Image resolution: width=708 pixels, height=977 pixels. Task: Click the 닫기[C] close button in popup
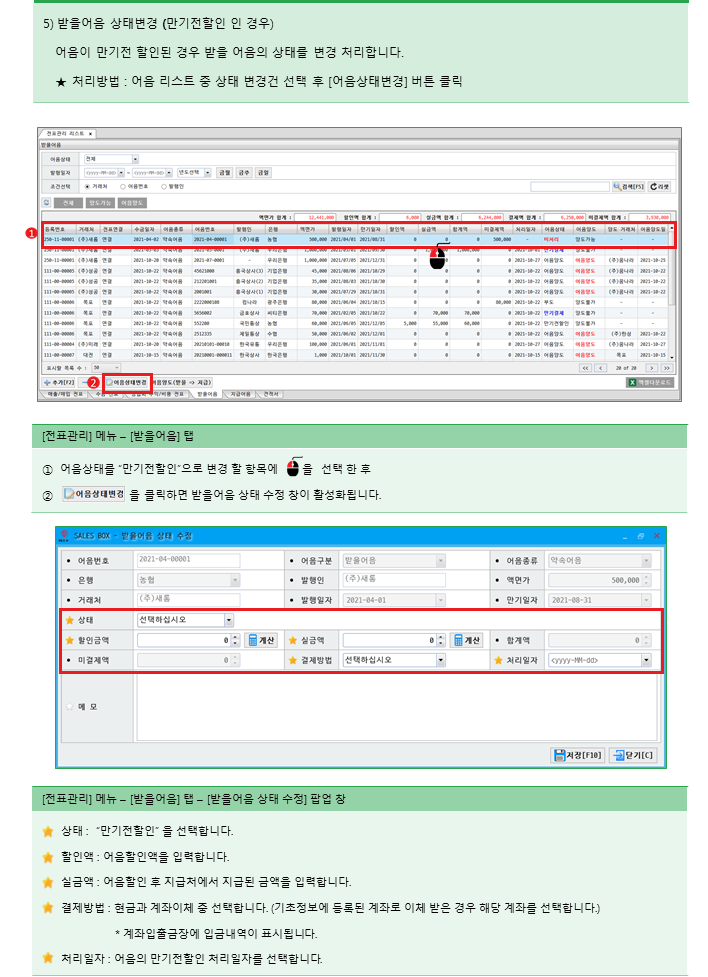click(633, 756)
